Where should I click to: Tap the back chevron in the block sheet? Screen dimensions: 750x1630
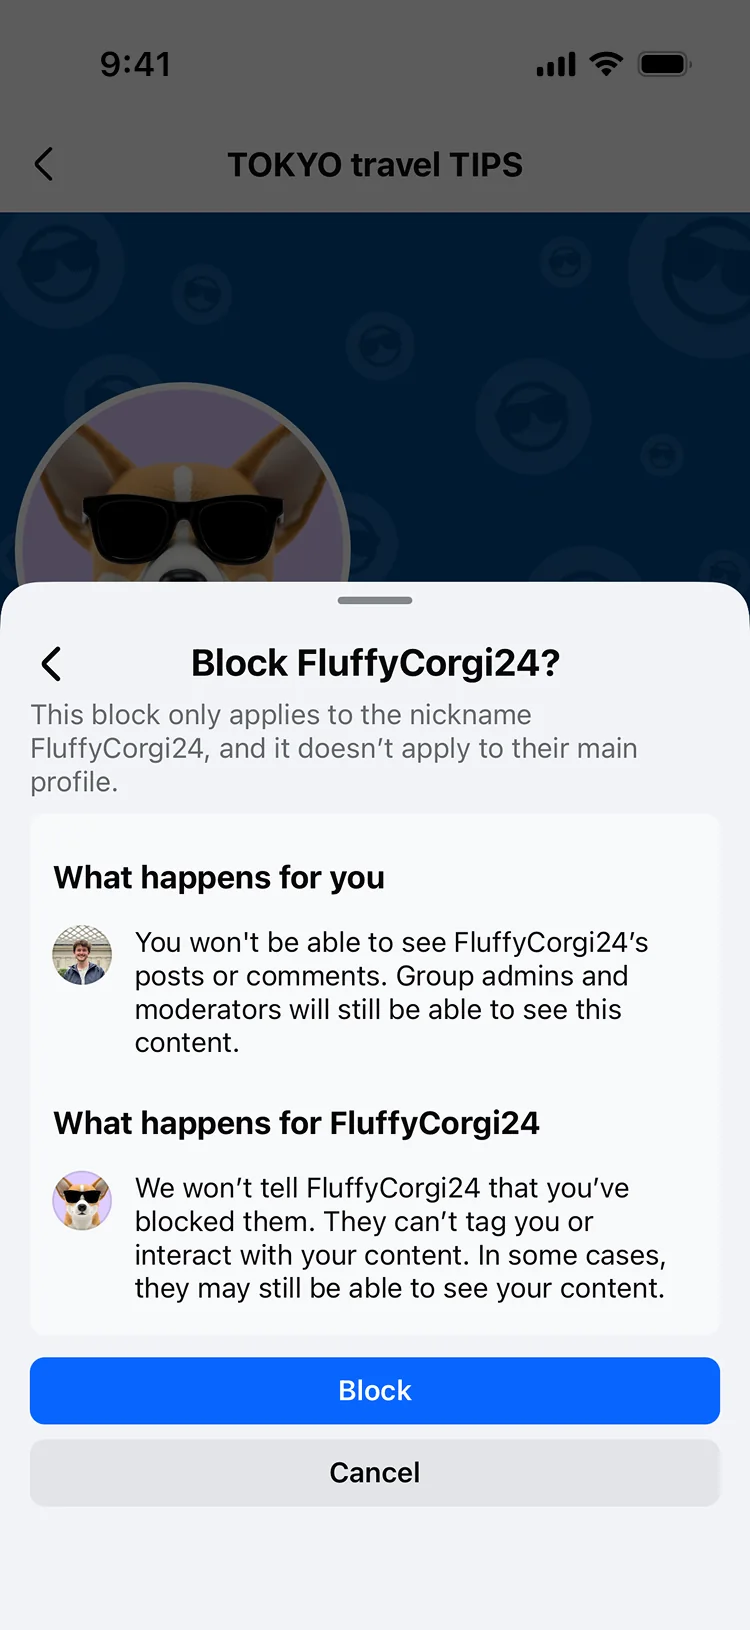coord(51,663)
